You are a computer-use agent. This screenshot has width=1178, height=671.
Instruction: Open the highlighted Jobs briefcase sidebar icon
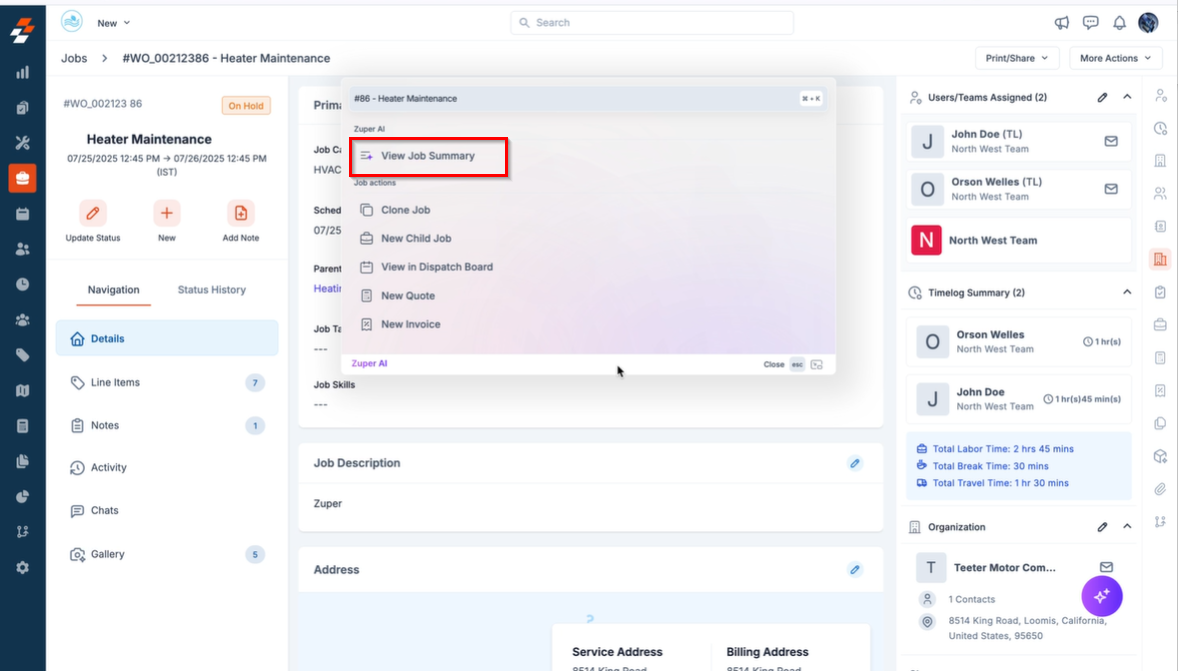(23, 178)
